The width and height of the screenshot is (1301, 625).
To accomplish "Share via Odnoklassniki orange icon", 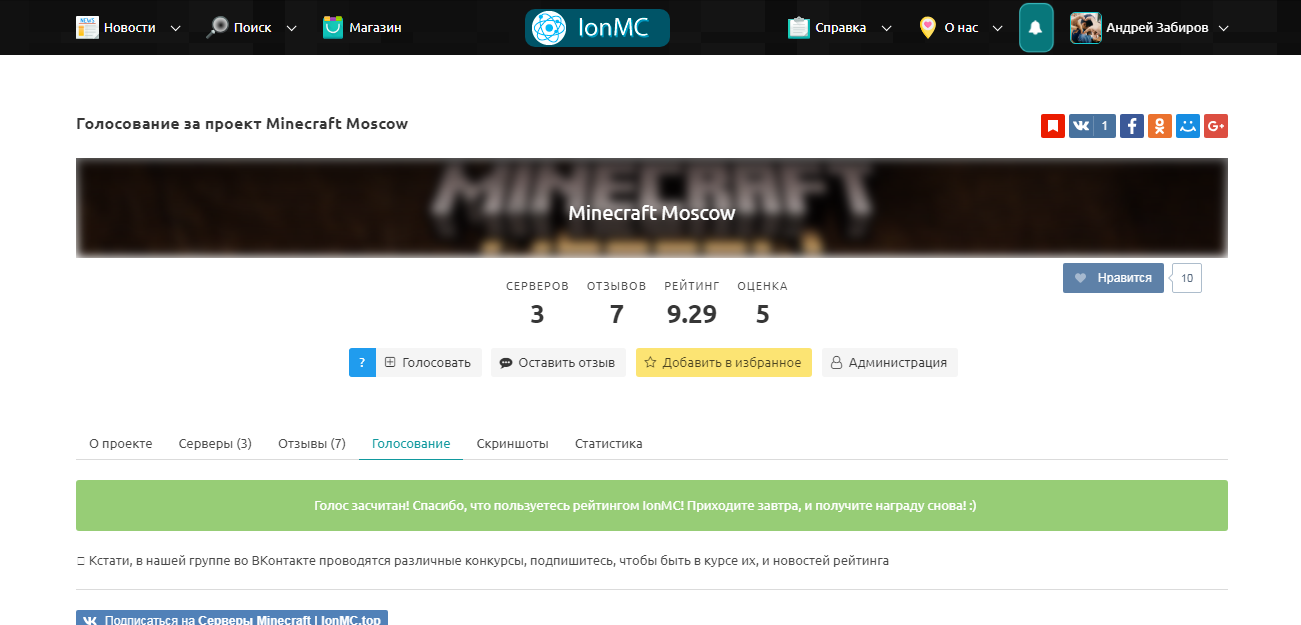I will click(1159, 126).
